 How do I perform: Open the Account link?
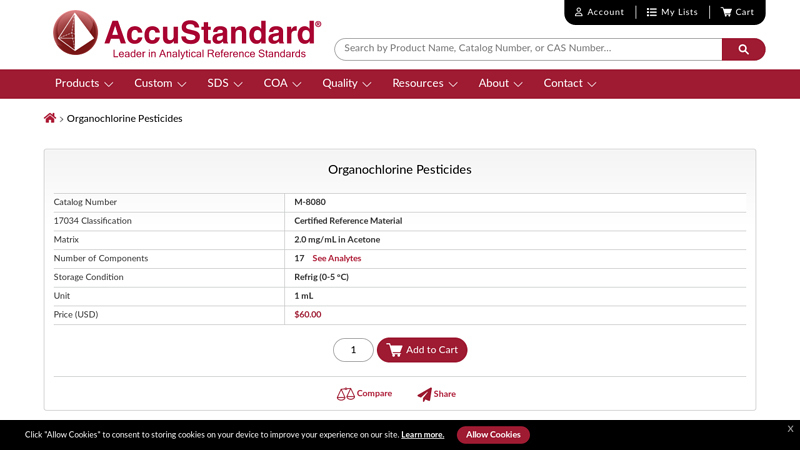pos(599,12)
